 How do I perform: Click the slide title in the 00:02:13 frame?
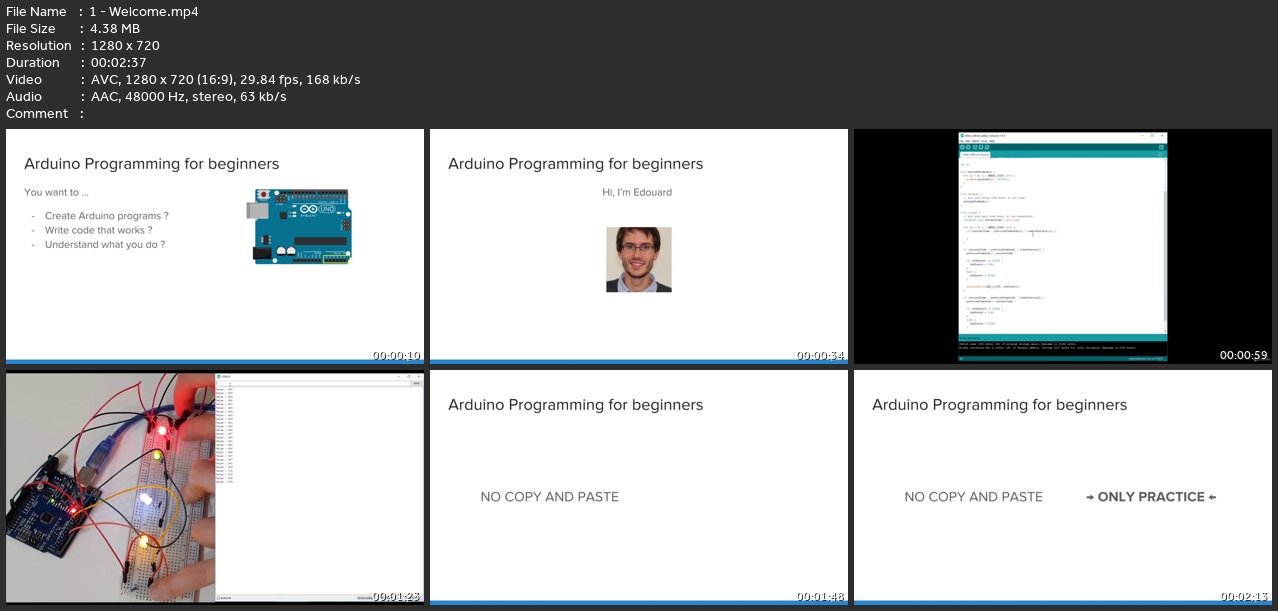point(999,405)
